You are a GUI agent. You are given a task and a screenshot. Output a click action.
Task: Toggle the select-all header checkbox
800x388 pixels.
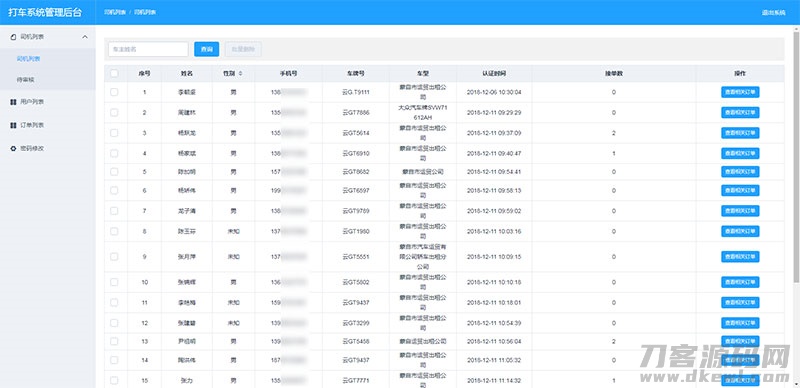pyautogui.click(x=114, y=74)
